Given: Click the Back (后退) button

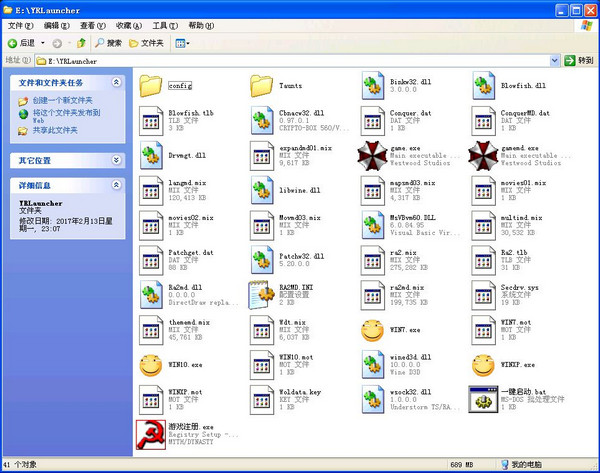Looking at the screenshot, I should (22, 43).
